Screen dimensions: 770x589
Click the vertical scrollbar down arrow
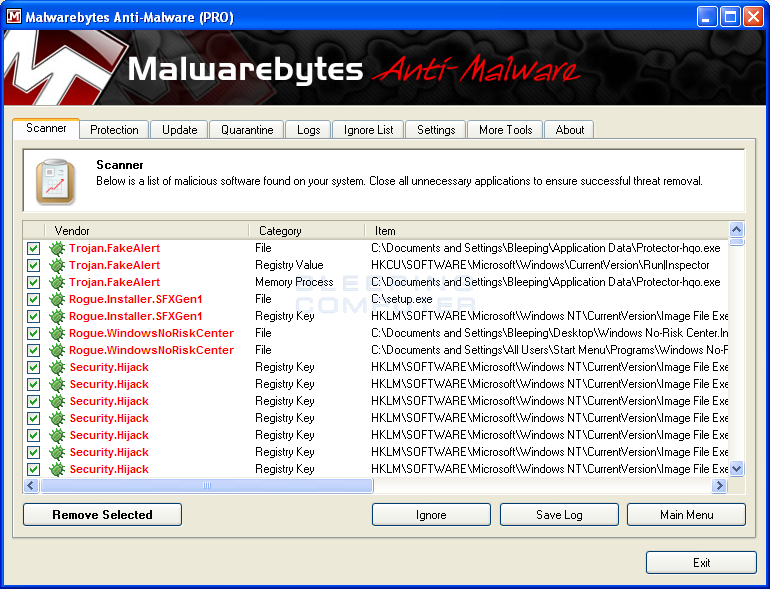pos(737,468)
